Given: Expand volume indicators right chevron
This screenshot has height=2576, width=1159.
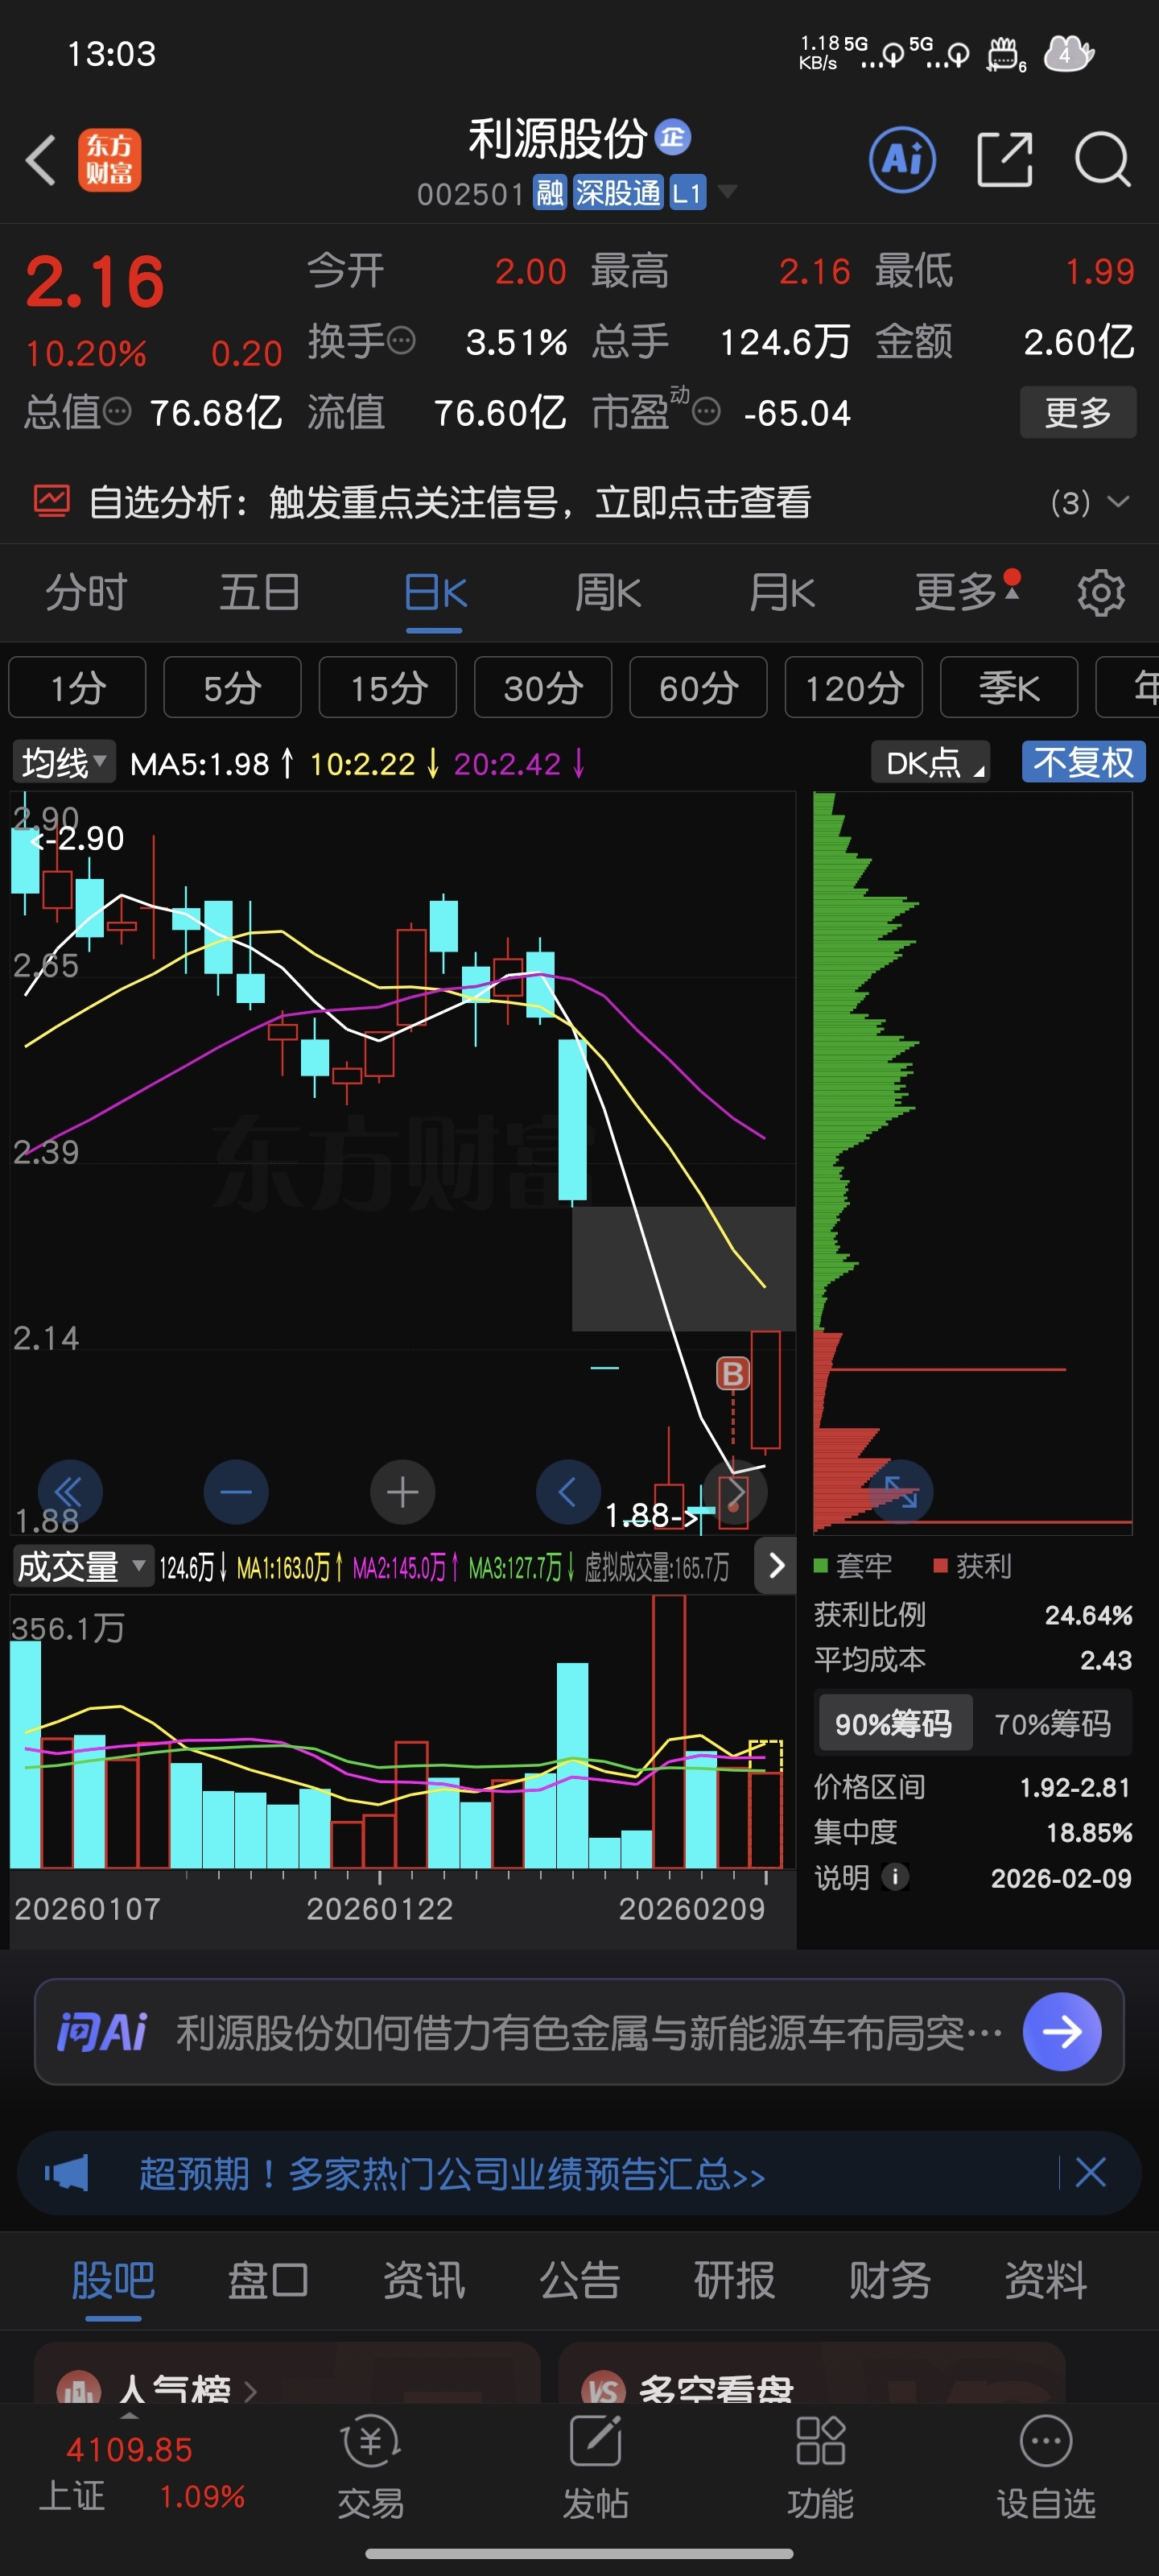Looking at the screenshot, I should pyautogui.click(x=776, y=1565).
